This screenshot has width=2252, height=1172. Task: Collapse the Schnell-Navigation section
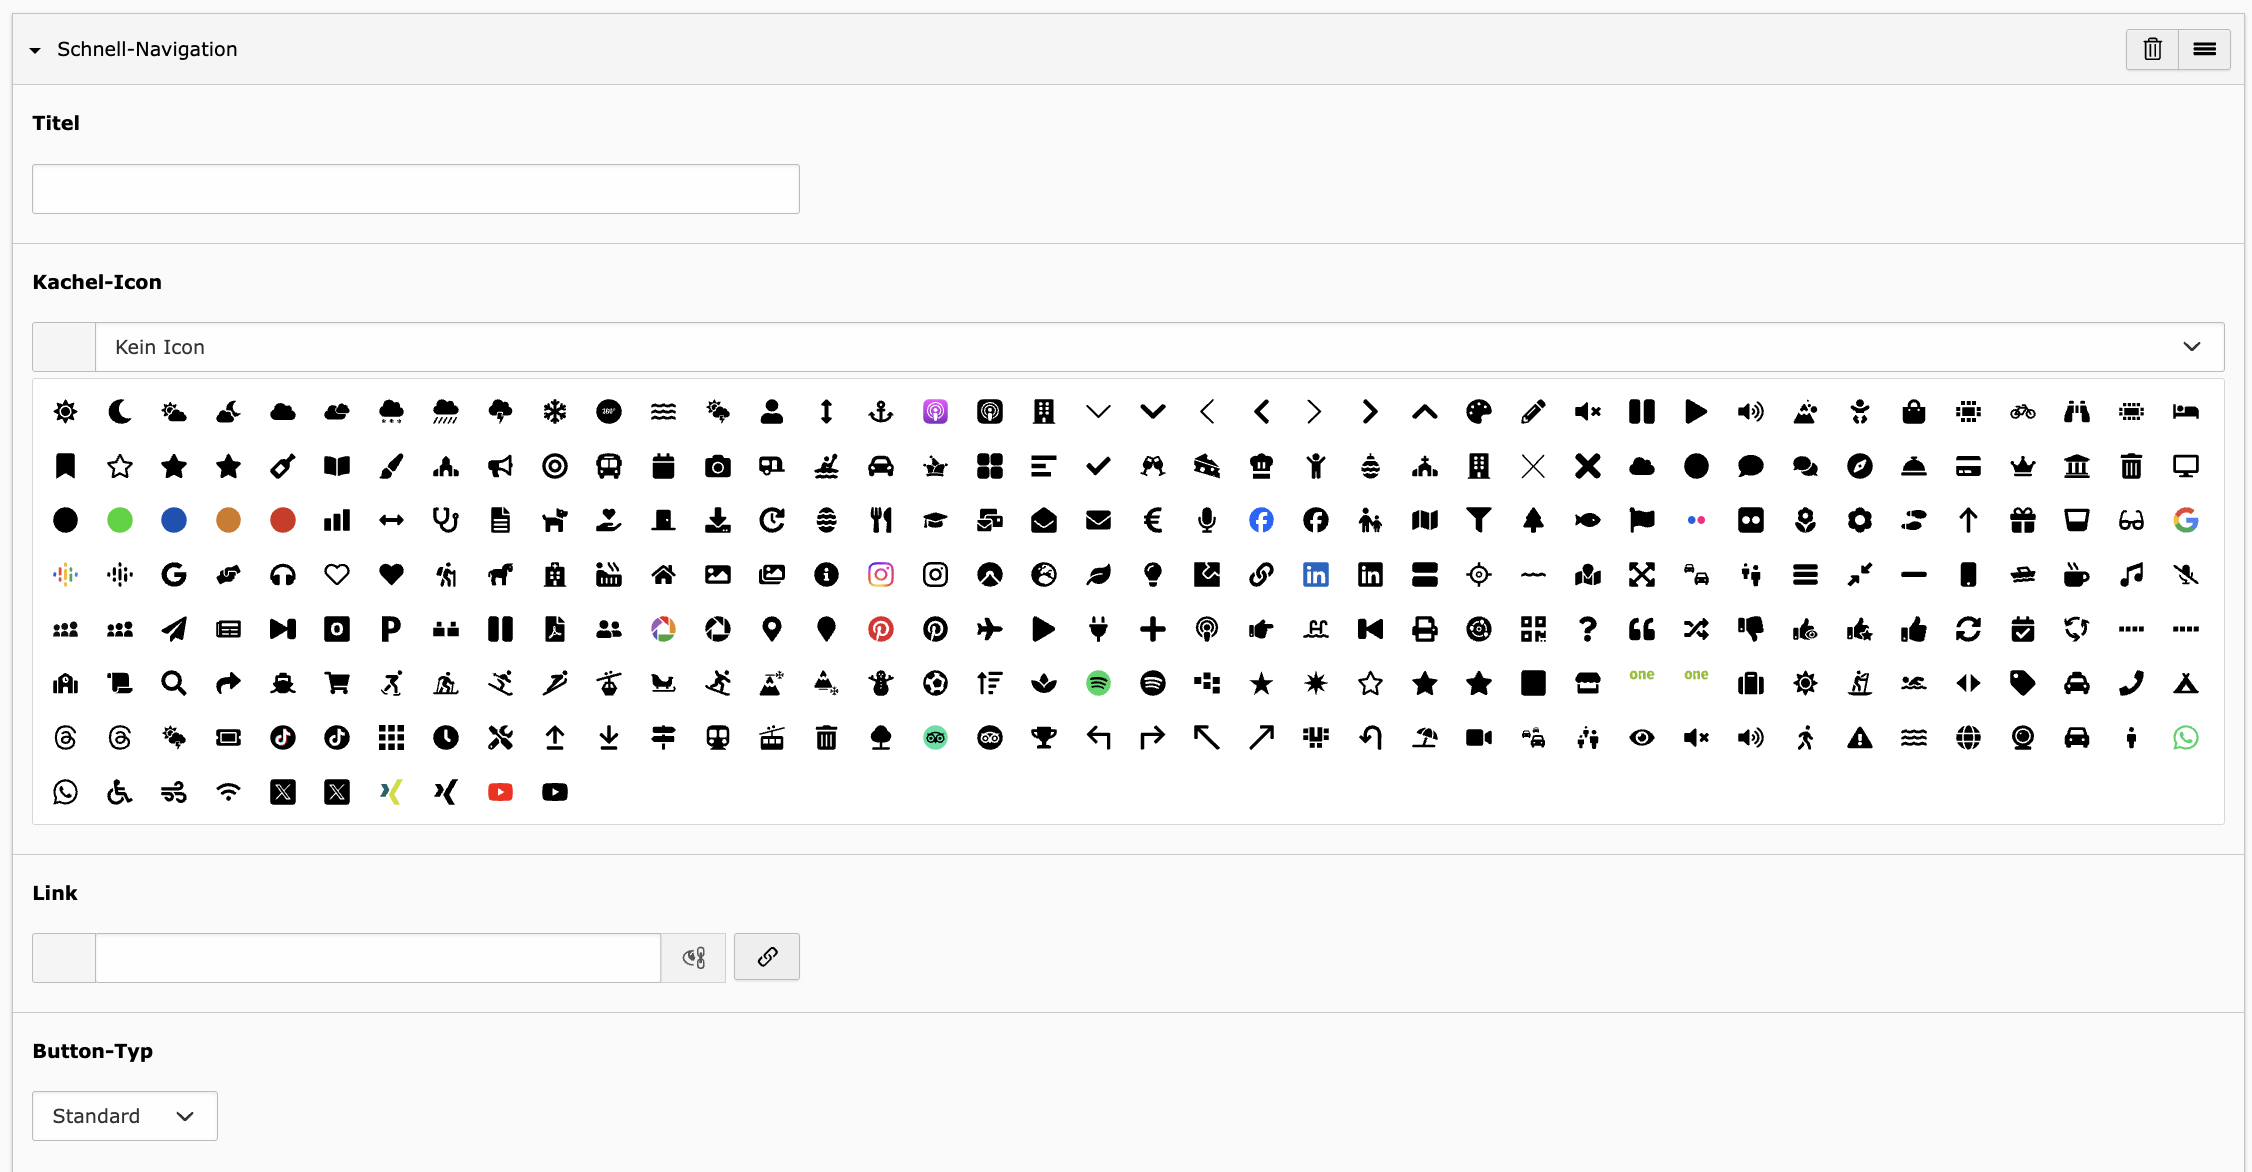(x=35, y=50)
